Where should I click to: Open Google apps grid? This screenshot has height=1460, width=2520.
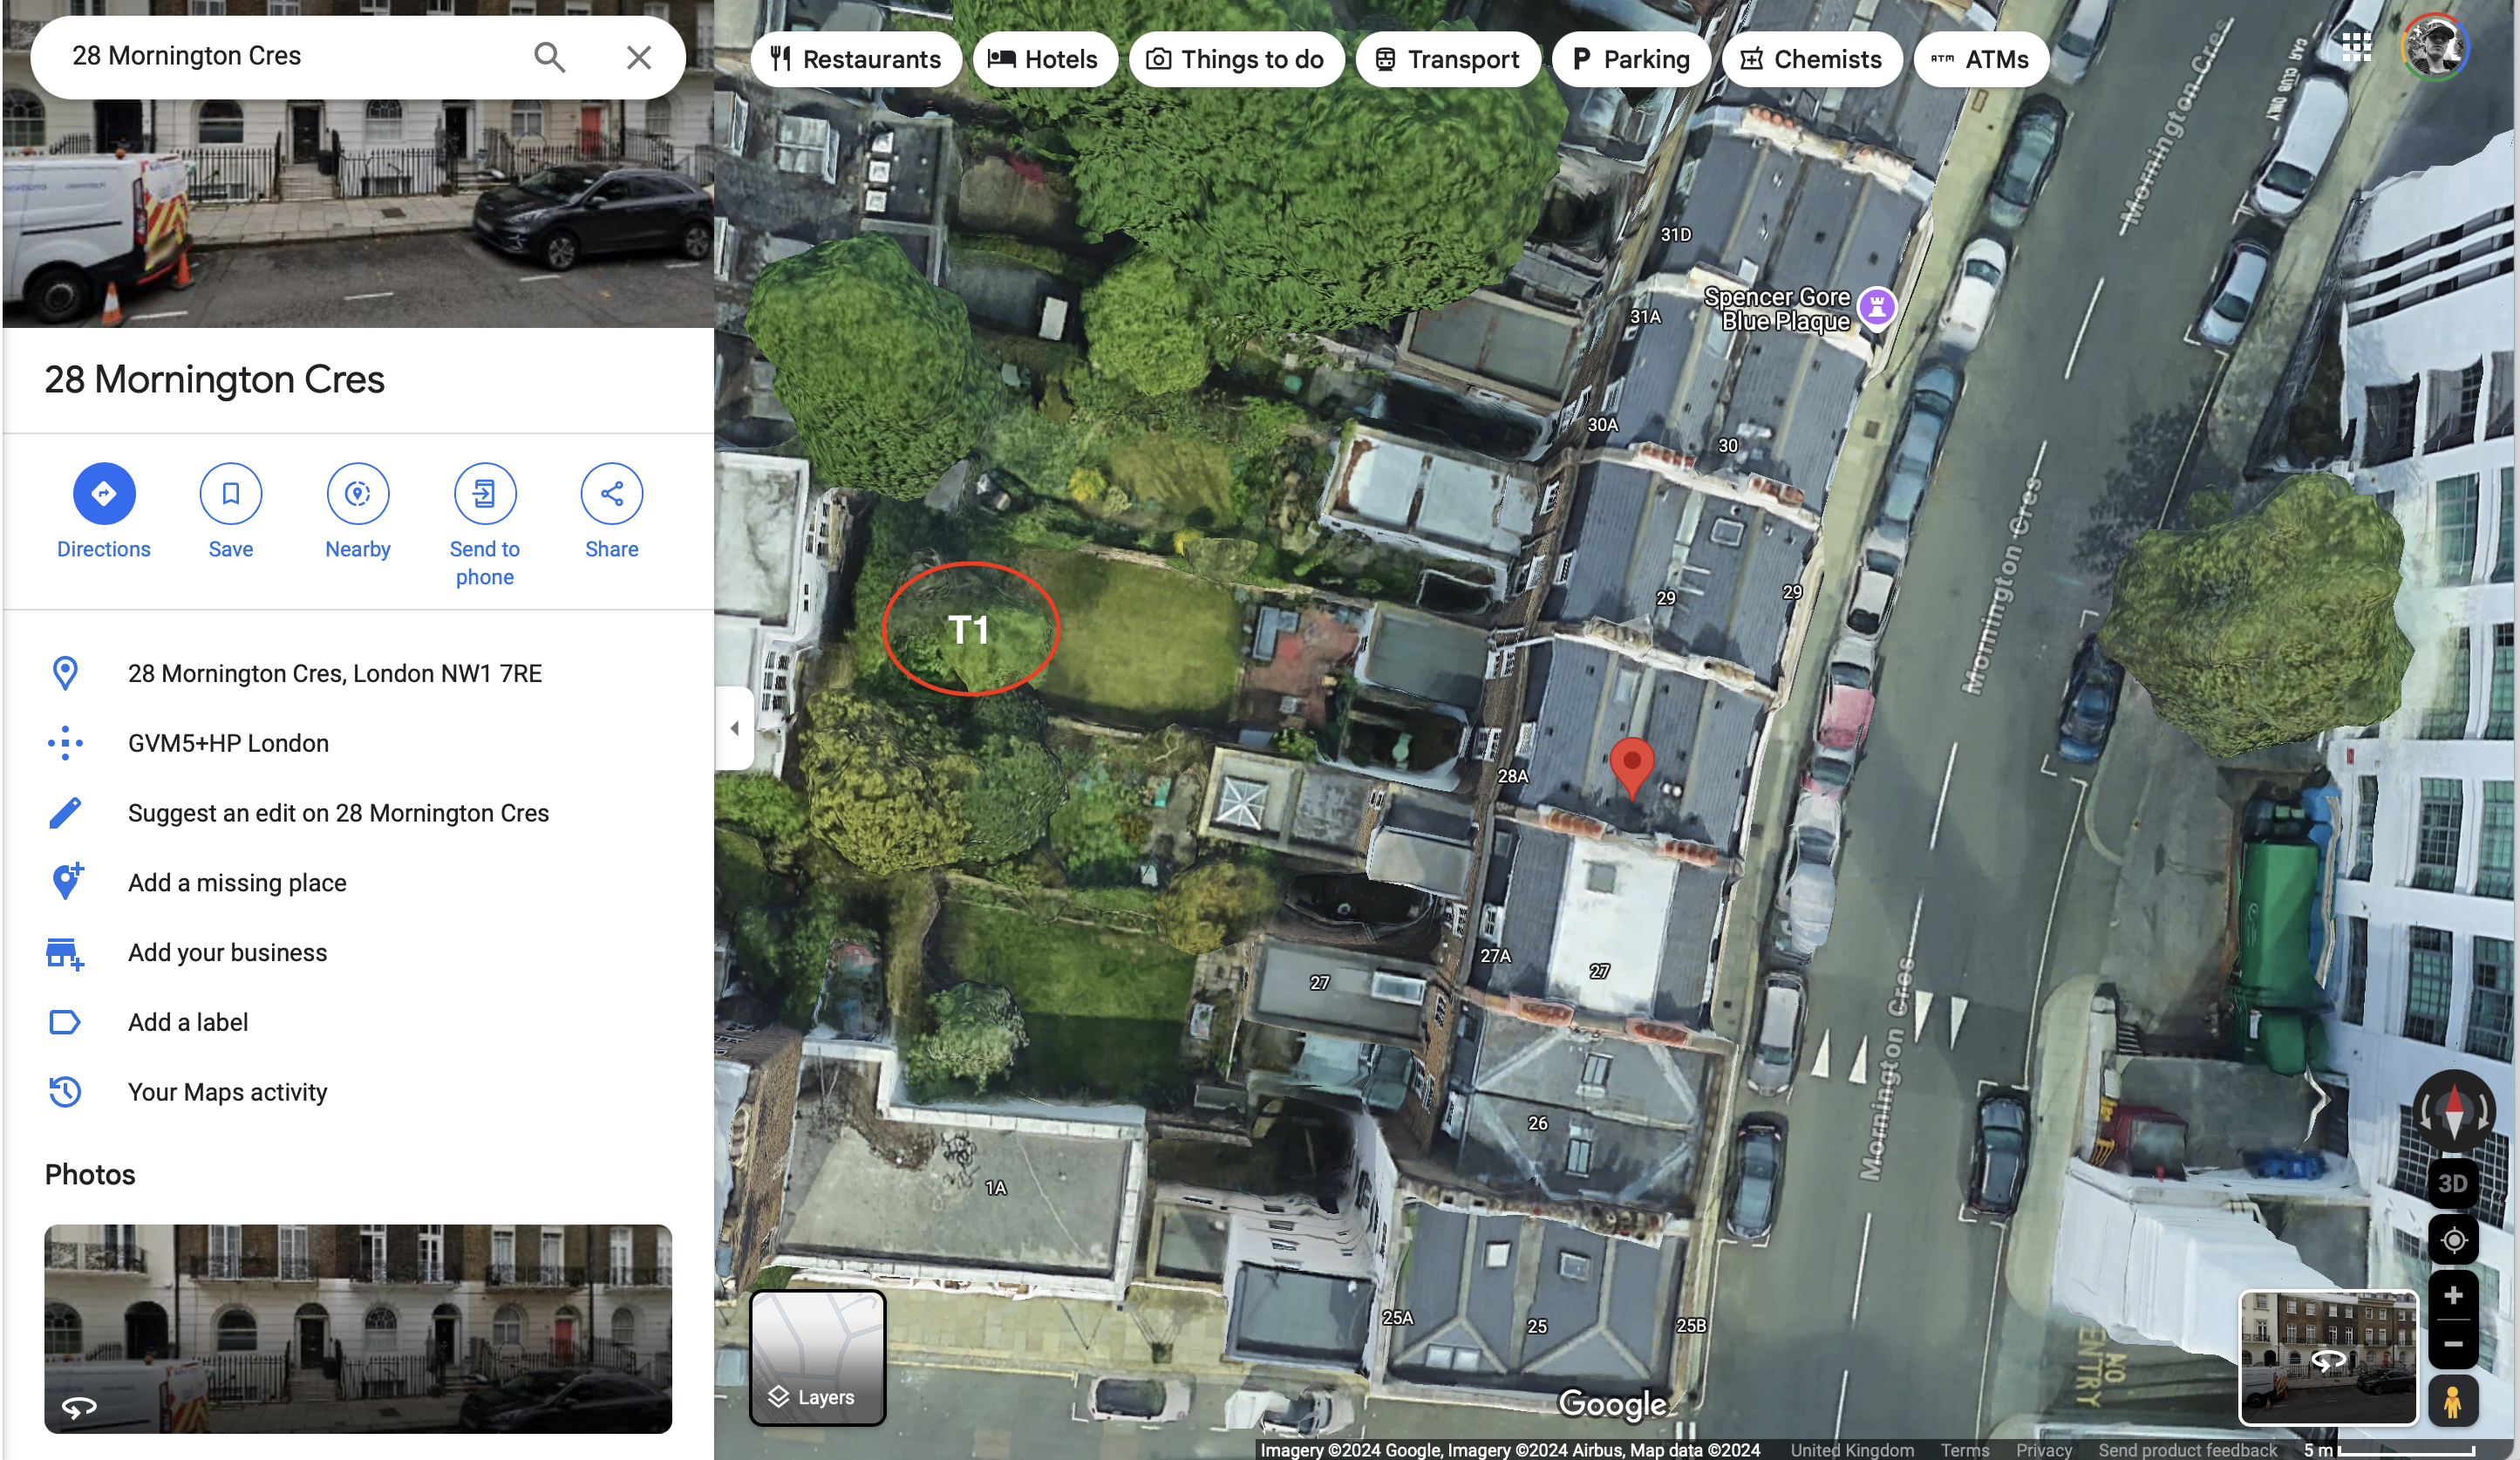coord(2356,47)
